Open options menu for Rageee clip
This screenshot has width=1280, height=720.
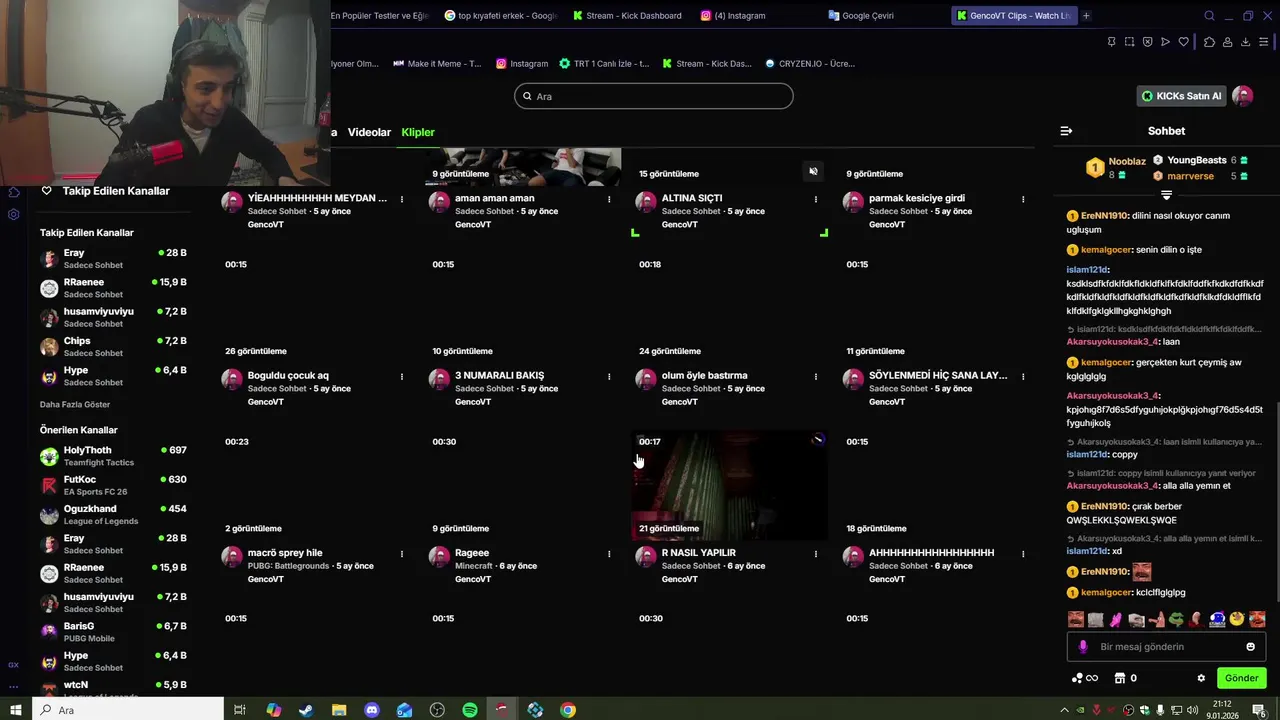click(609, 554)
